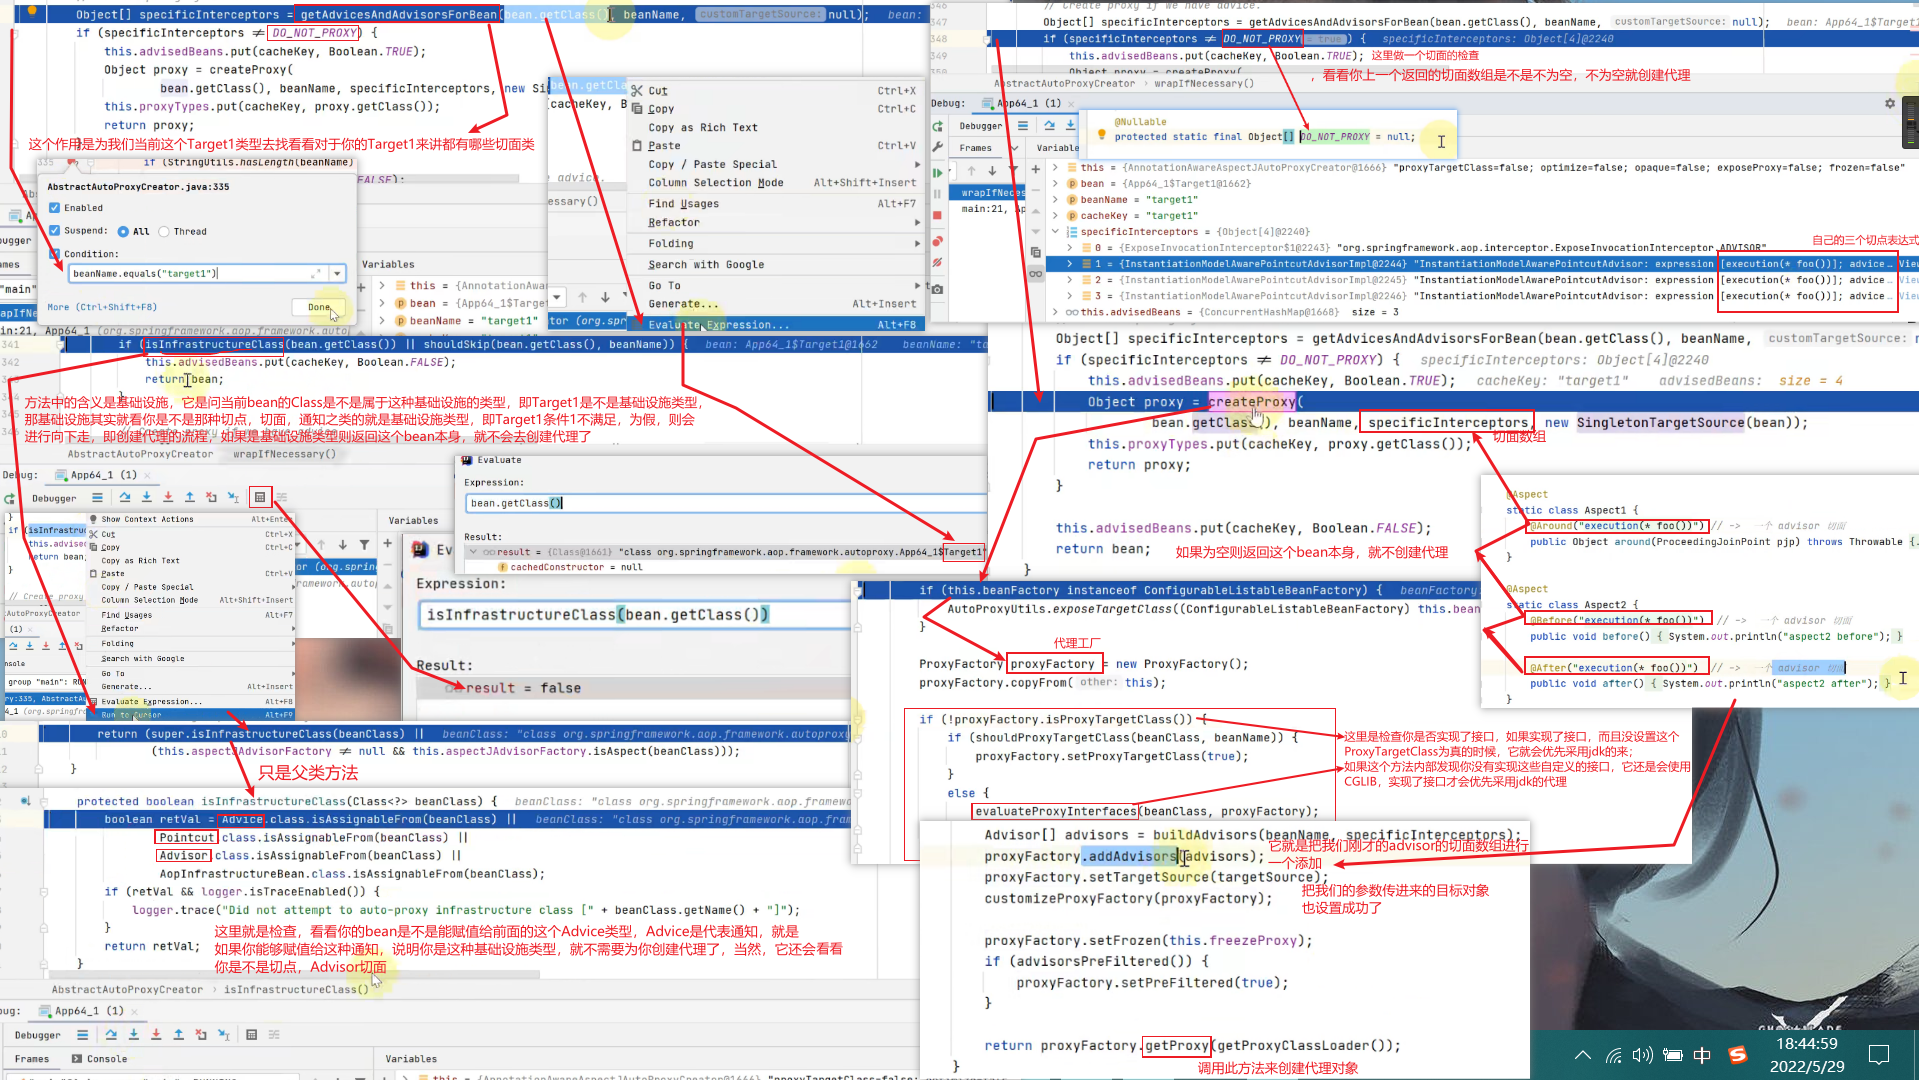This screenshot has width=1919, height=1080.
Task: Collapse the specificInterceptors variable node
Action: click(1056, 232)
